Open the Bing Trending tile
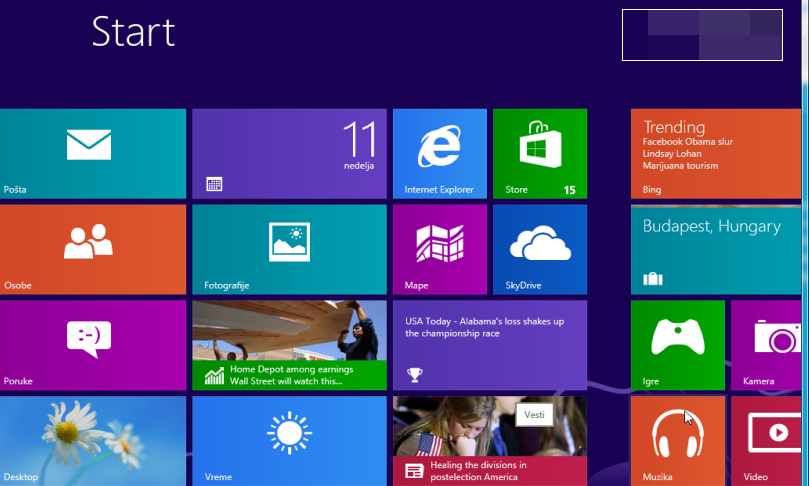The width and height of the screenshot is (809, 486). click(716, 153)
